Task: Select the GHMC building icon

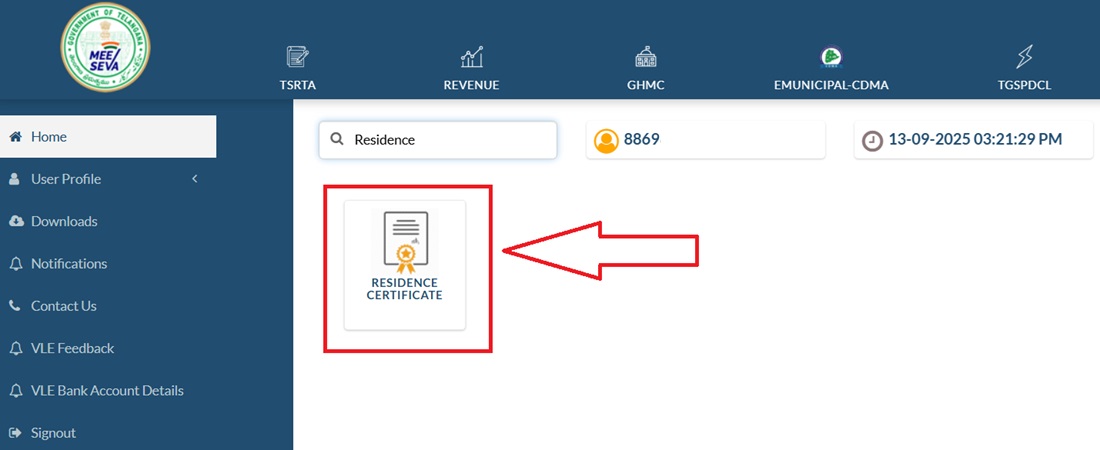Action: pyautogui.click(x=645, y=57)
